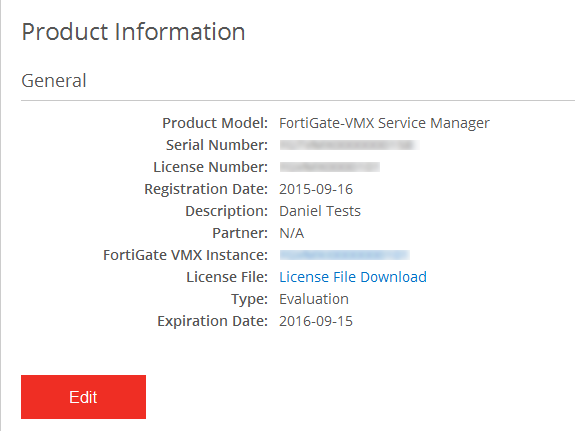Click the FortiGate VMX Instance label
Screen dimensions: 575x431
[x=186, y=255]
